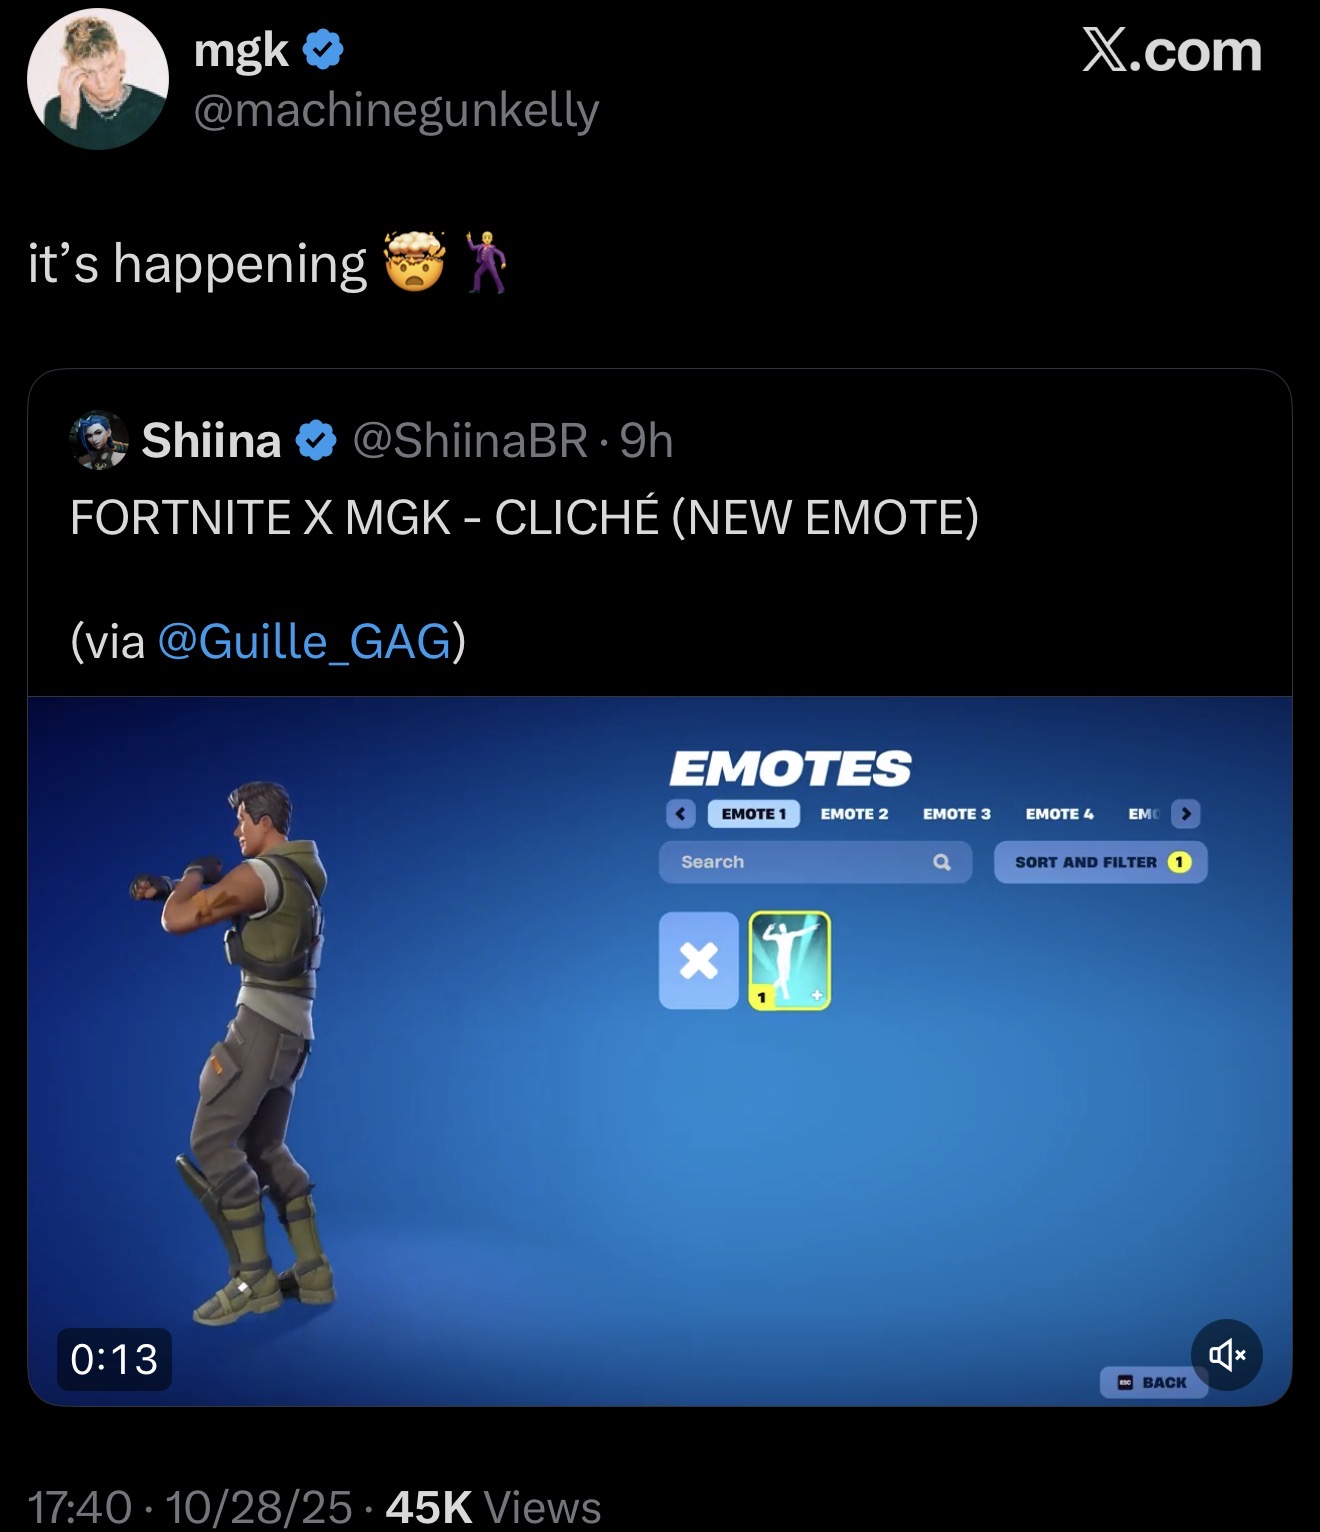Click the magnifier icon in Search
The height and width of the screenshot is (1532, 1320).
pyautogui.click(x=941, y=862)
